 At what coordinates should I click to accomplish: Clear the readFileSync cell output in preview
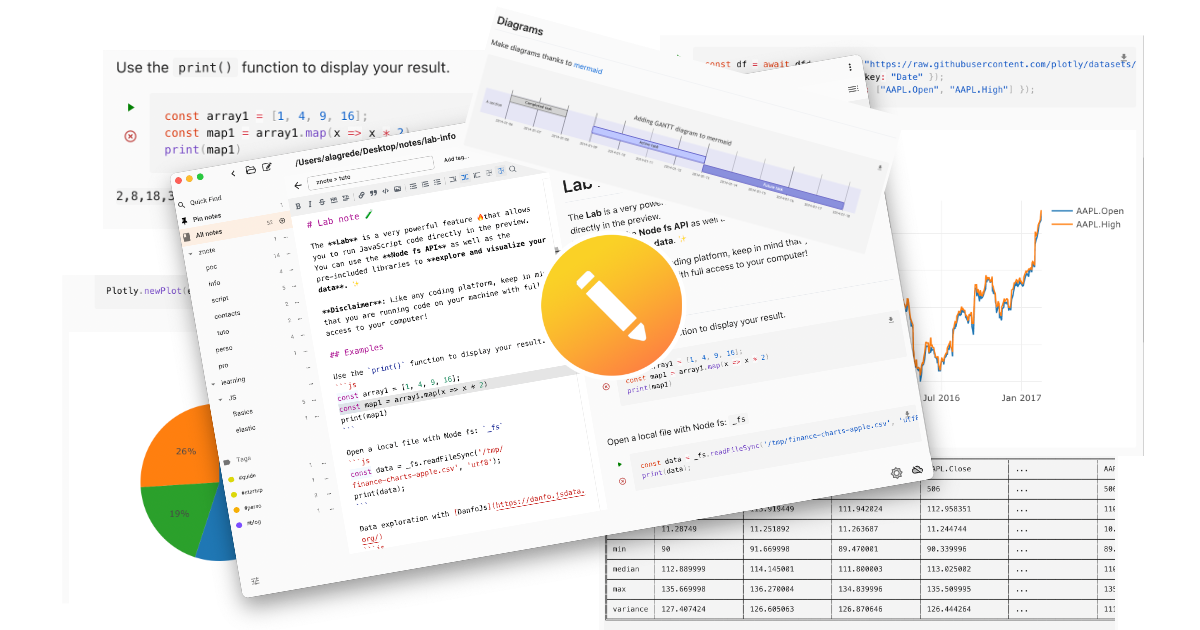[621, 481]
